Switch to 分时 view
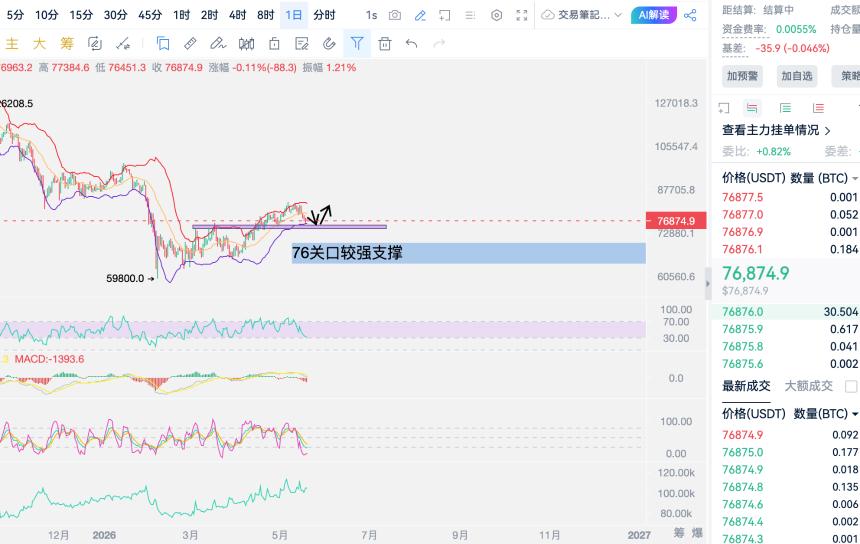Viewport: 860px width, 544px height. (324, 15)
